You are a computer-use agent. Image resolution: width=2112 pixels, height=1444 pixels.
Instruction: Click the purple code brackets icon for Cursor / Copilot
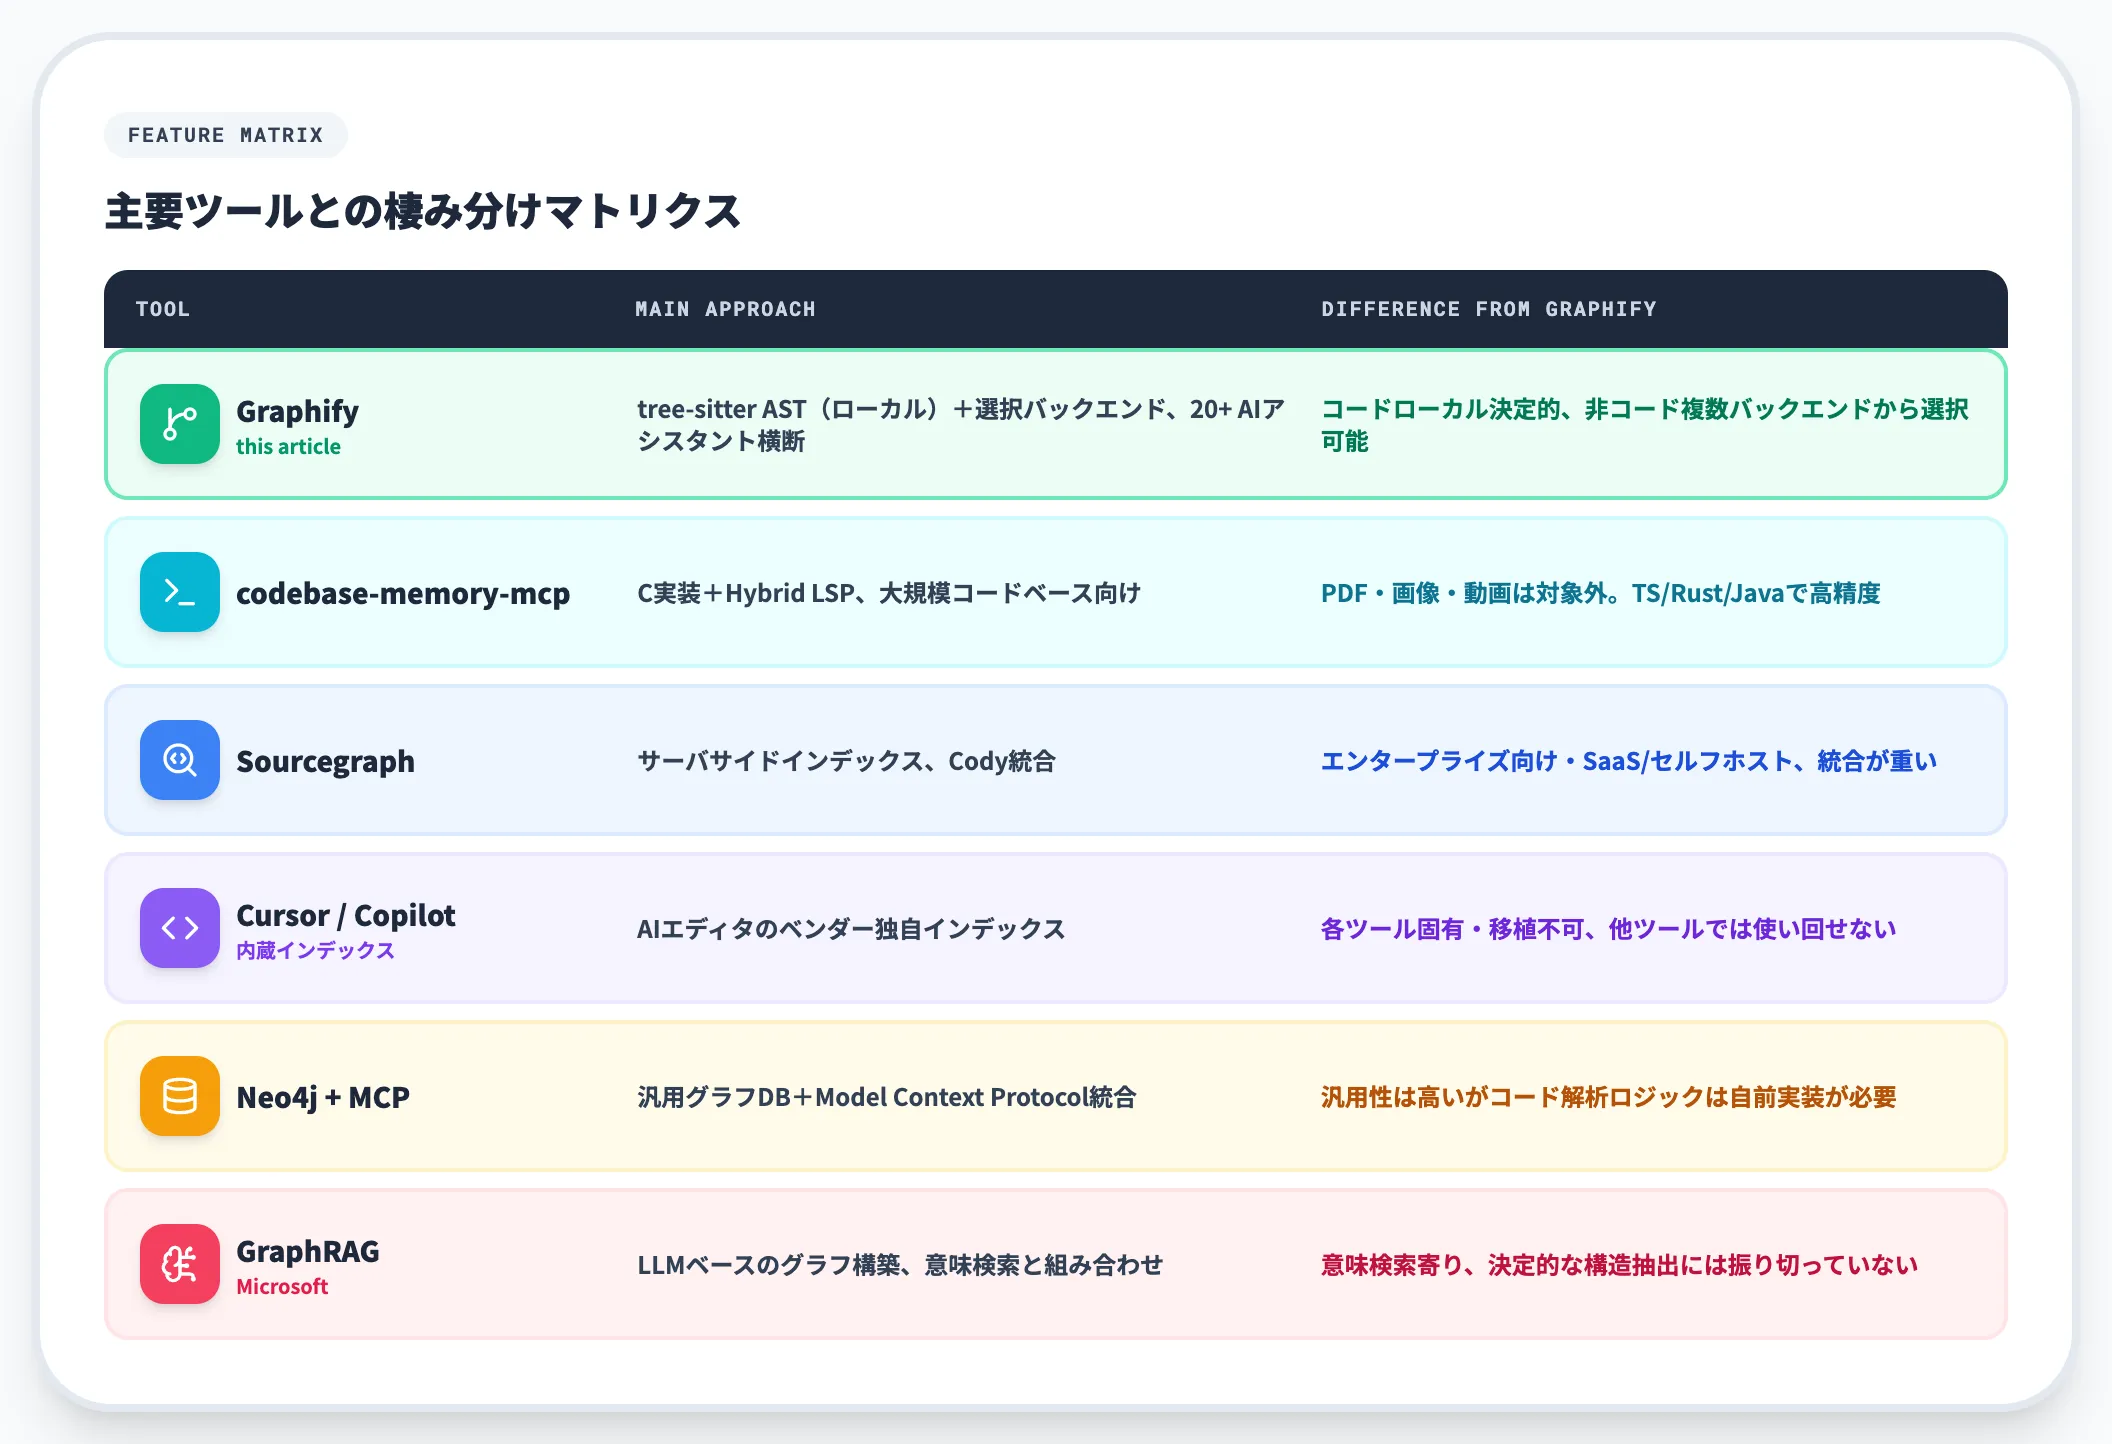tap(180, 928)
